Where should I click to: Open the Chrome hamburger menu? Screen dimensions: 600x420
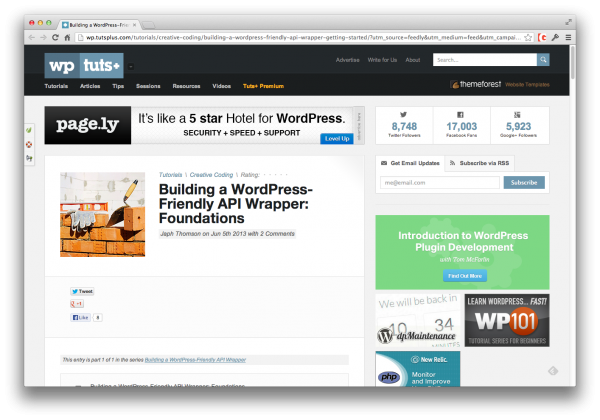point(568,37)
